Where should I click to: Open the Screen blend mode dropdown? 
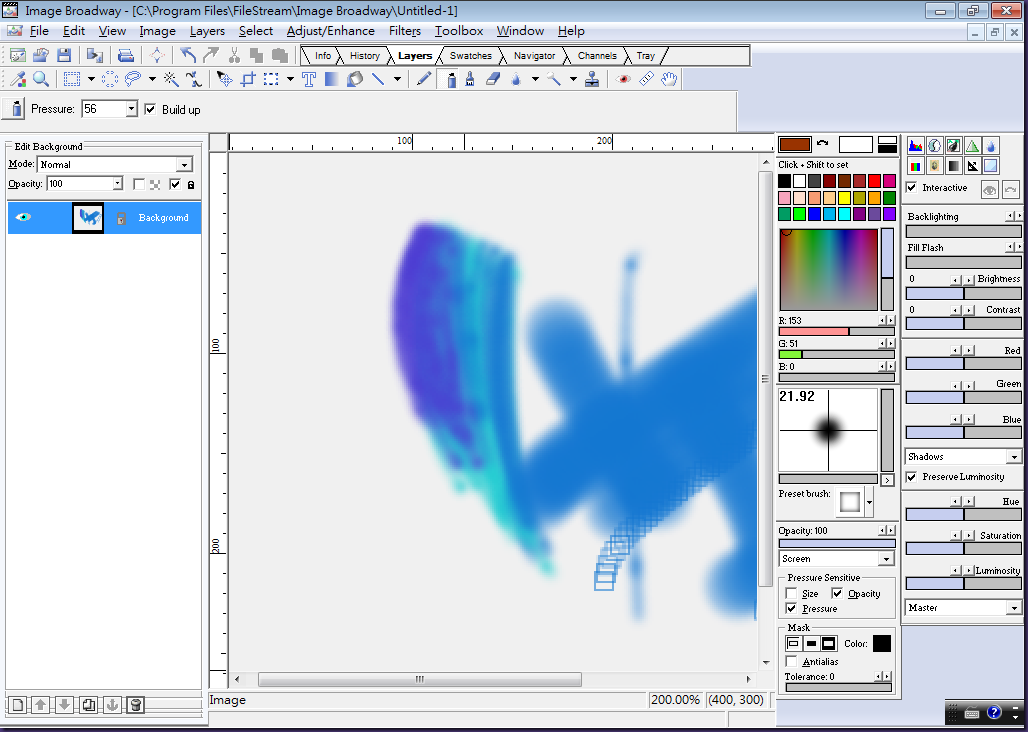click(886, 559)
